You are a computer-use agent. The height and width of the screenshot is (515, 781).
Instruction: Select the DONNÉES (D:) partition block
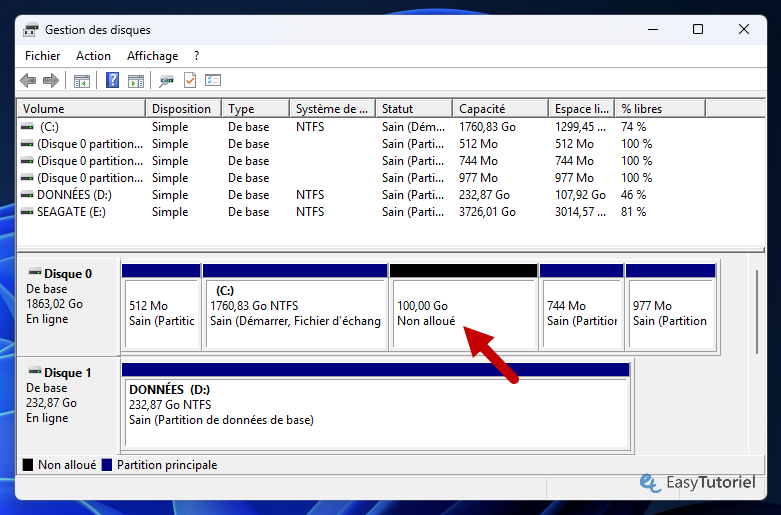(x=375, y=404)
